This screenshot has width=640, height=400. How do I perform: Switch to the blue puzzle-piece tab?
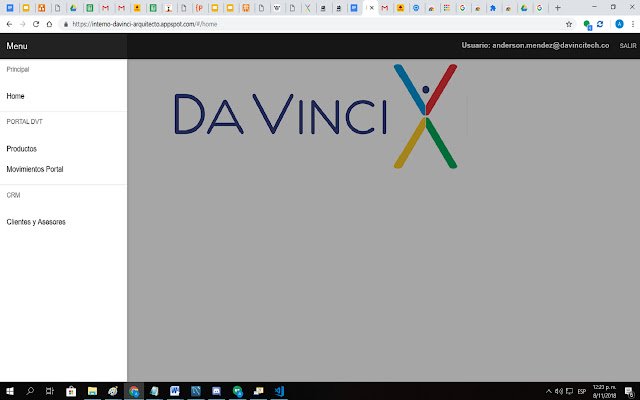[493, 8]
